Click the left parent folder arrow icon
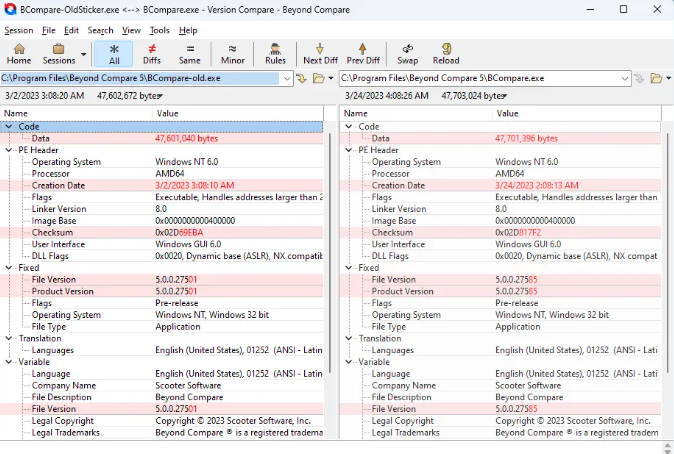Viewport: 674px width, 454px height. click(x=301, y=78)
